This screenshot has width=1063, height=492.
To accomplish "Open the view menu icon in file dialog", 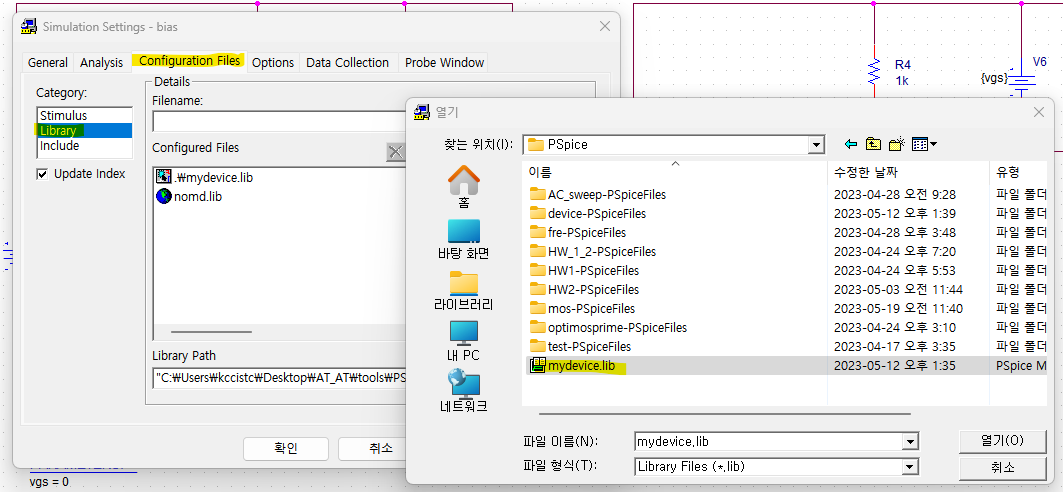I will pos(923,144).
